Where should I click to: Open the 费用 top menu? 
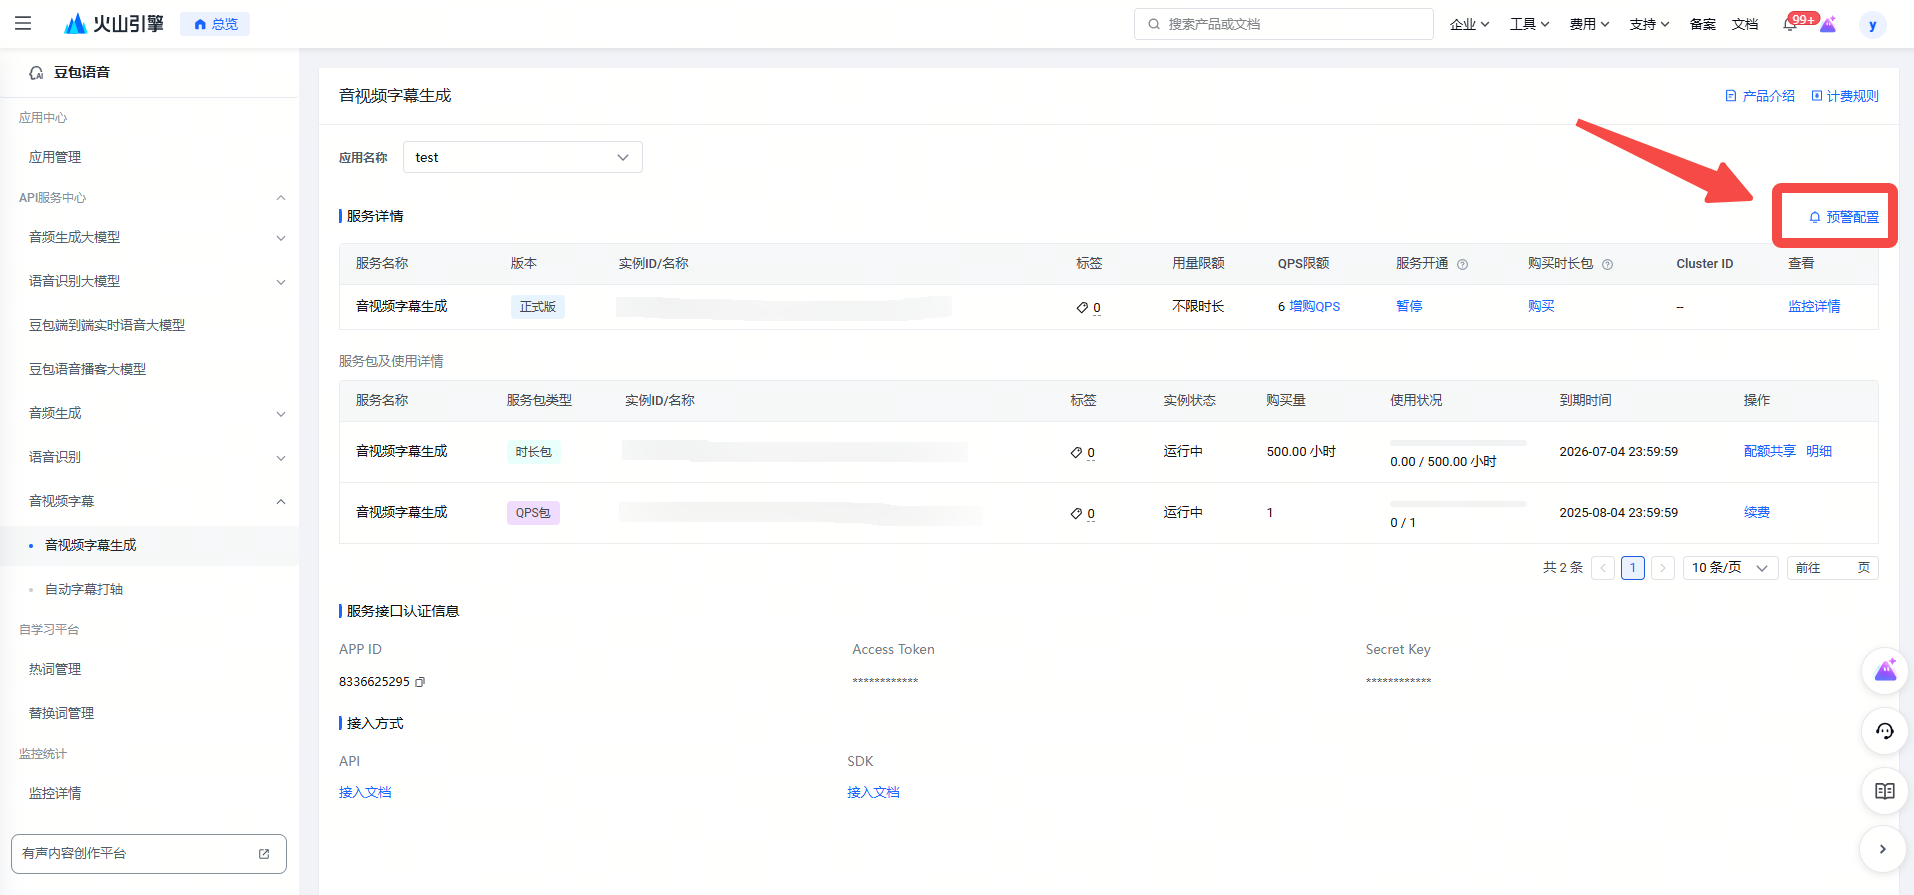click(1588, 24)
